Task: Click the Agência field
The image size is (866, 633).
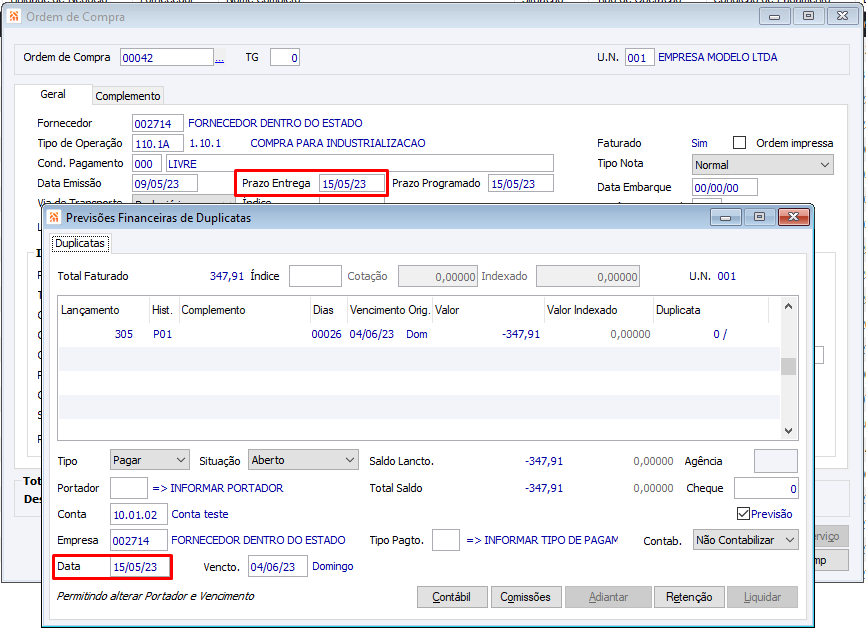Action: 776,461
